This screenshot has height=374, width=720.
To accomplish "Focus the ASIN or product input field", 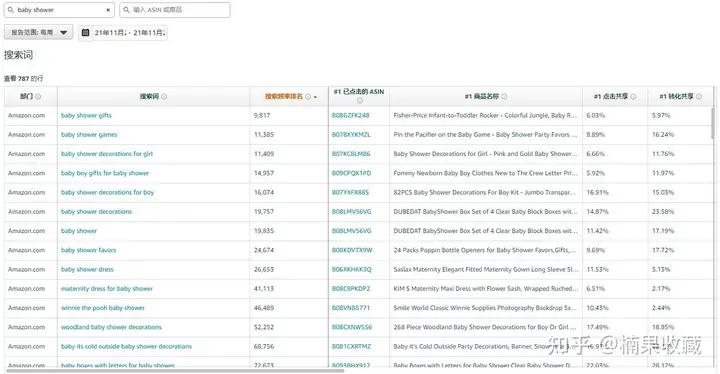I will [175, 10].
